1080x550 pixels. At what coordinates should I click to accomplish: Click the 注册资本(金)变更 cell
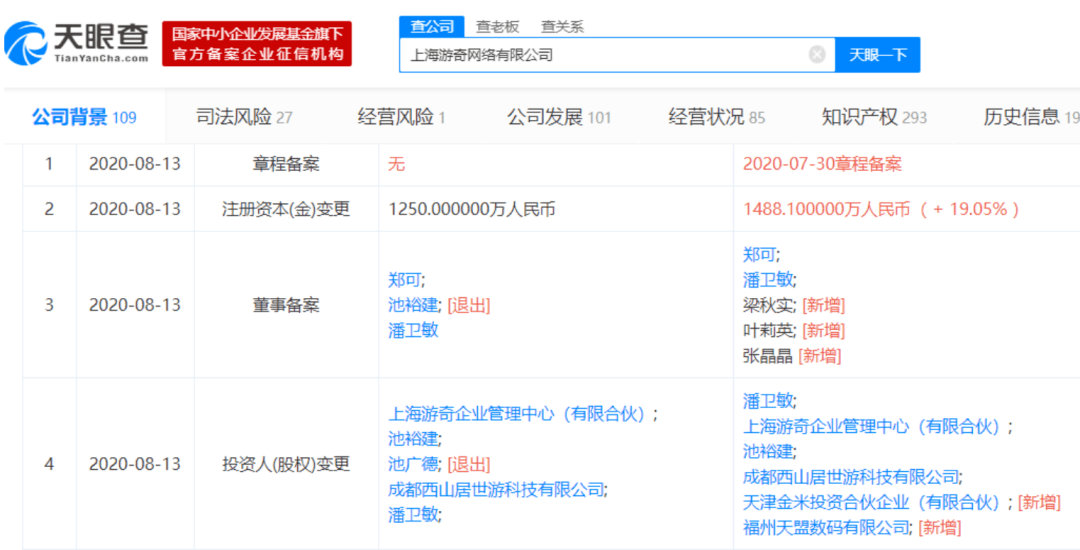pyautogui.click(x=286, y=209)
